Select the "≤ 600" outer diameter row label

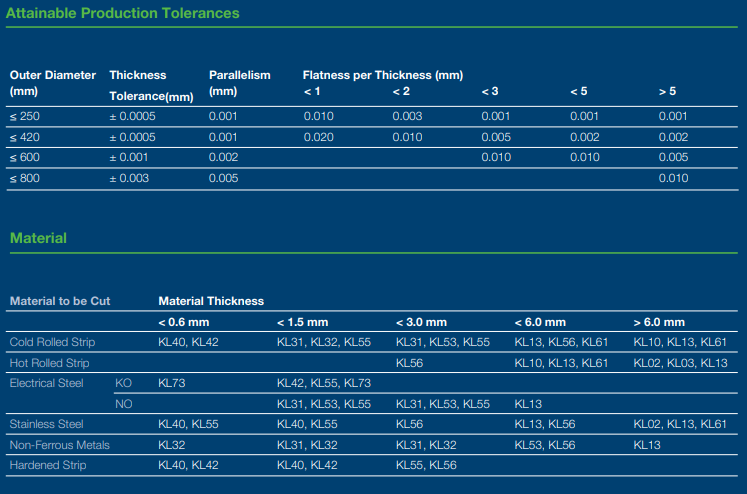pos(25,157)
